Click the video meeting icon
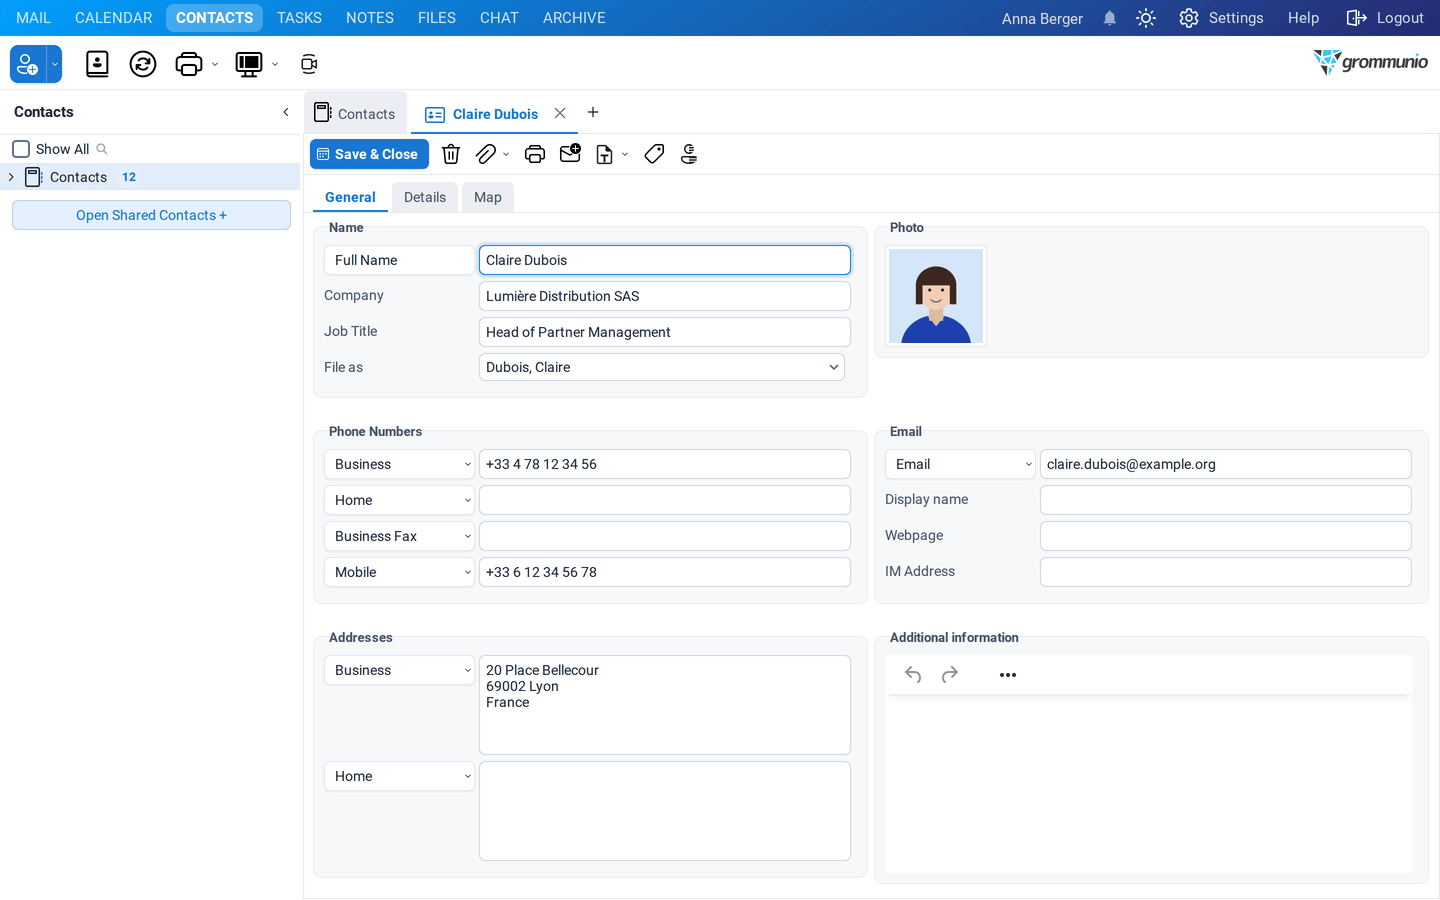This screenshot has width=1440, height=900. coord(309,64)
